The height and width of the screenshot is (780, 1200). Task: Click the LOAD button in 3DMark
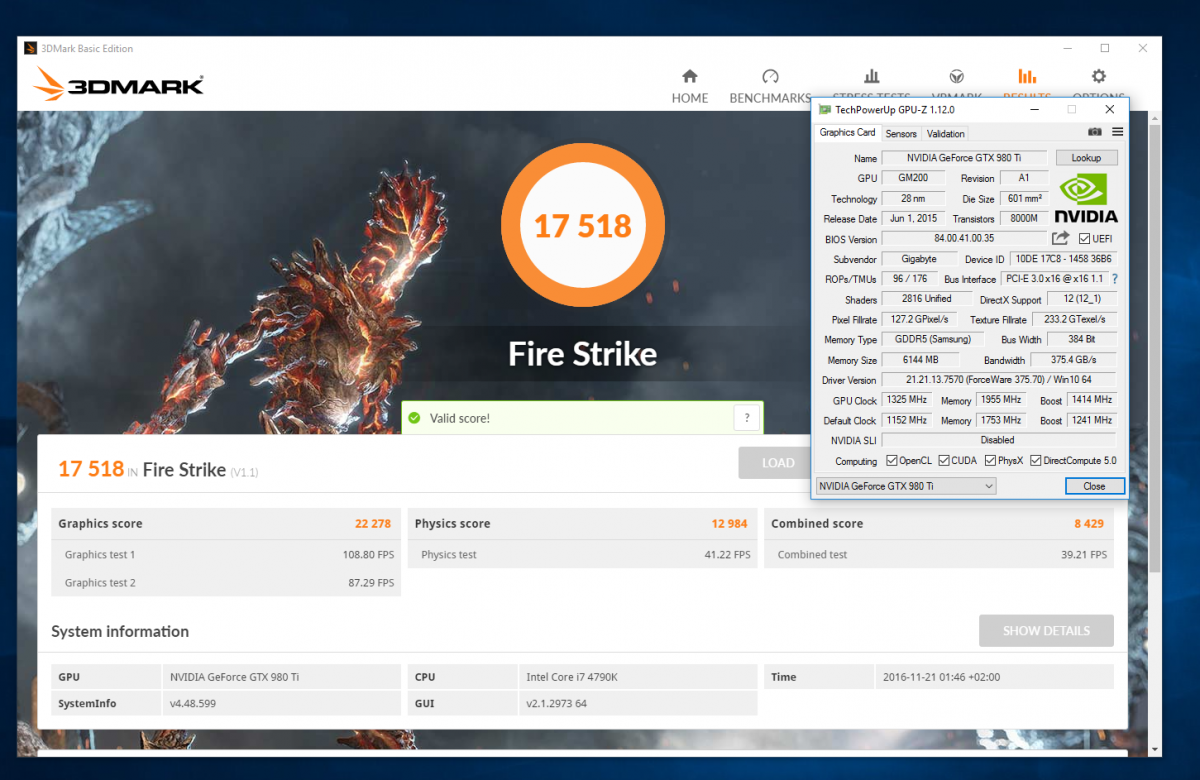click(x=777, y=463)
